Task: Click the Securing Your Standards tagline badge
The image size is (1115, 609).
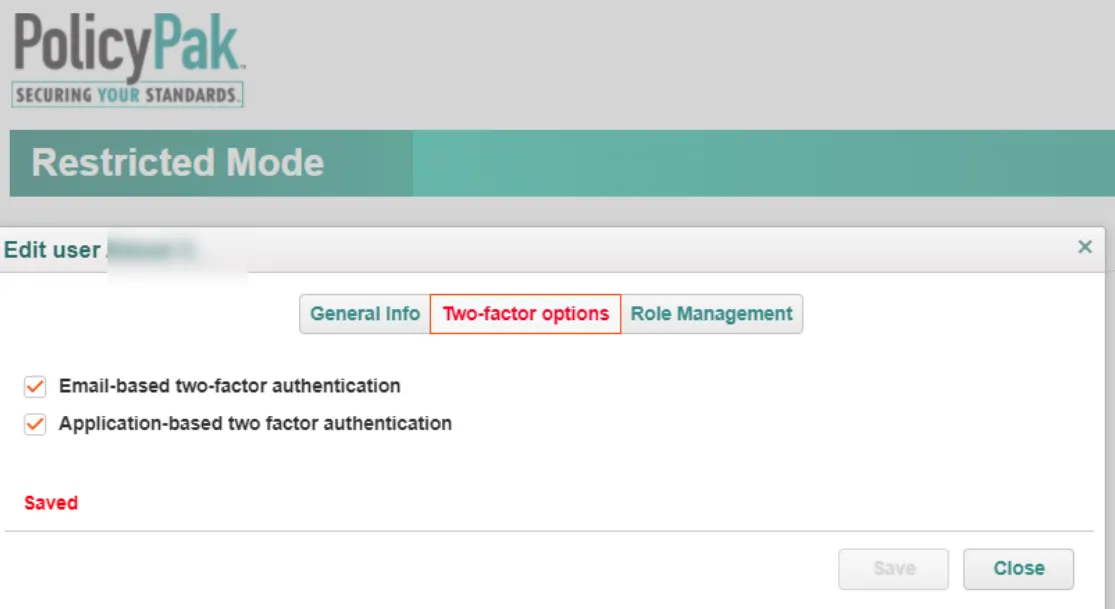Action: point(127,95)
